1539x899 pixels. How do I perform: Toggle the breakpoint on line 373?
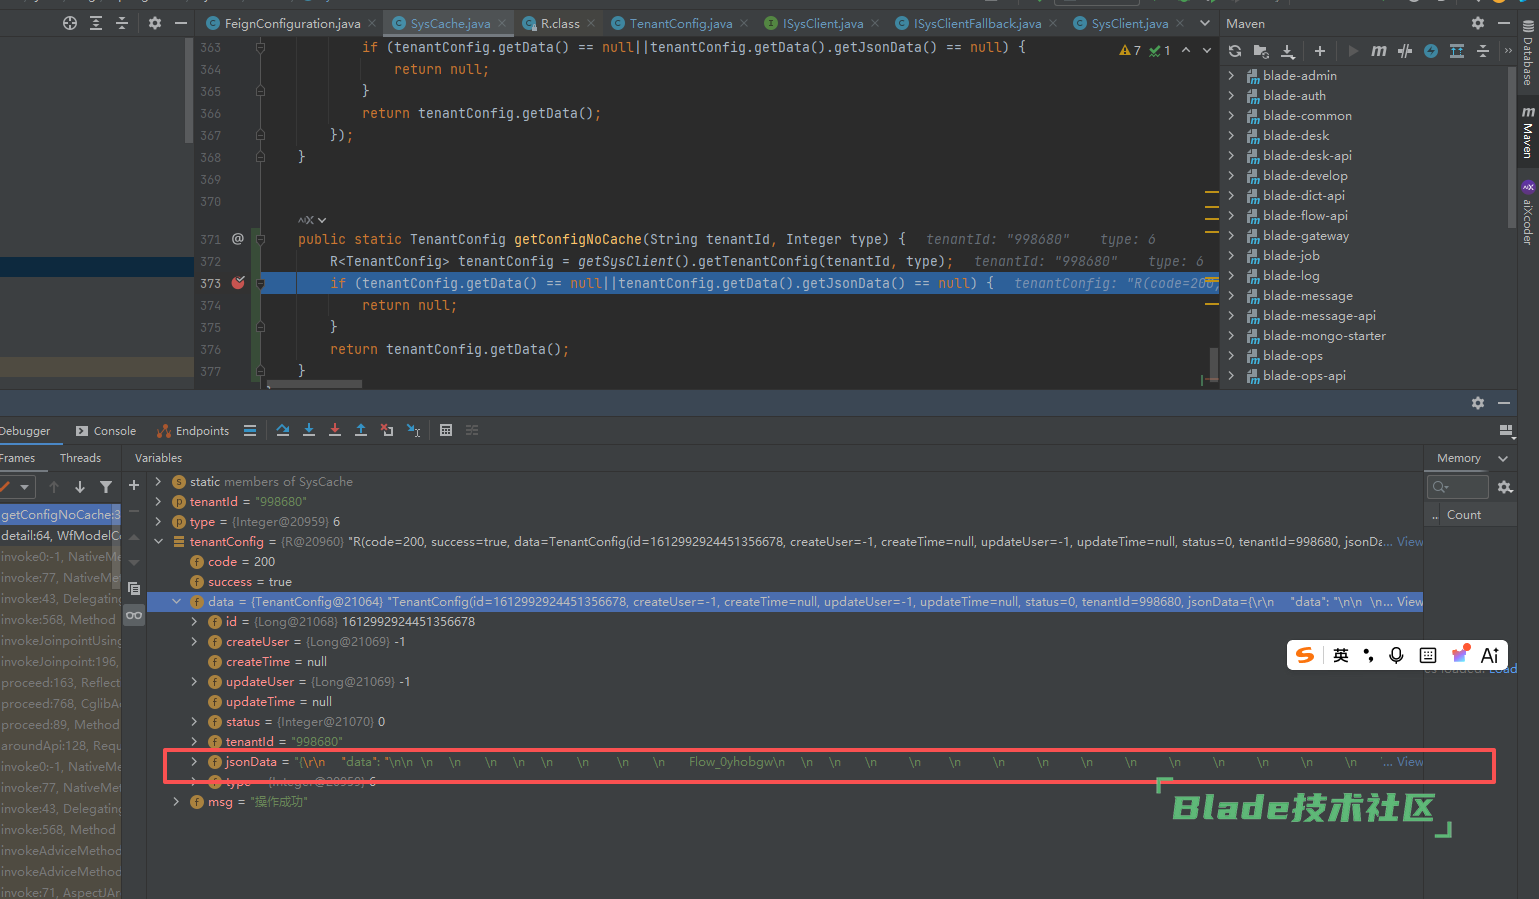pyautogui.click(x=238, y=283)
